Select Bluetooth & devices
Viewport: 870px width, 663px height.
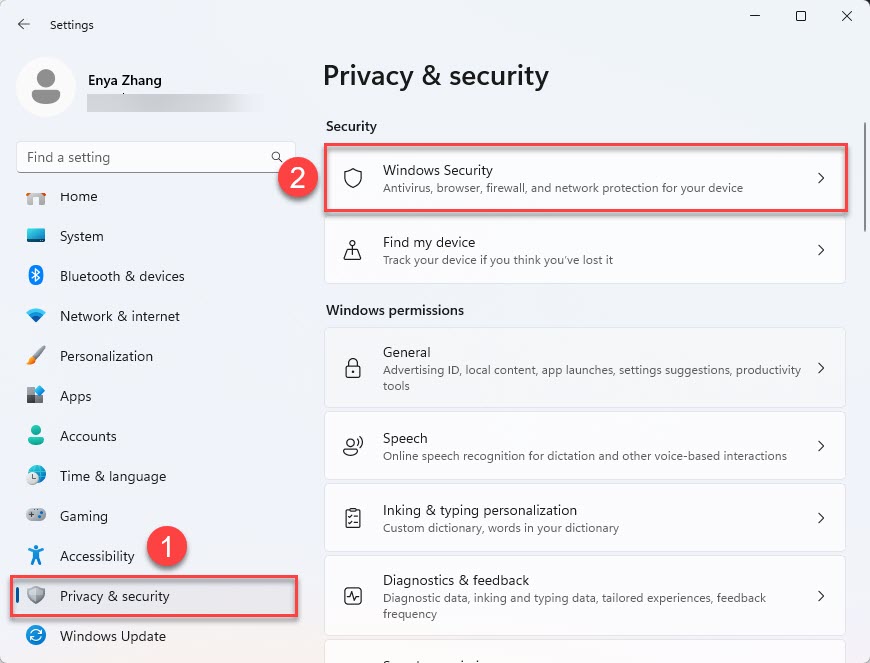point(122,276)
